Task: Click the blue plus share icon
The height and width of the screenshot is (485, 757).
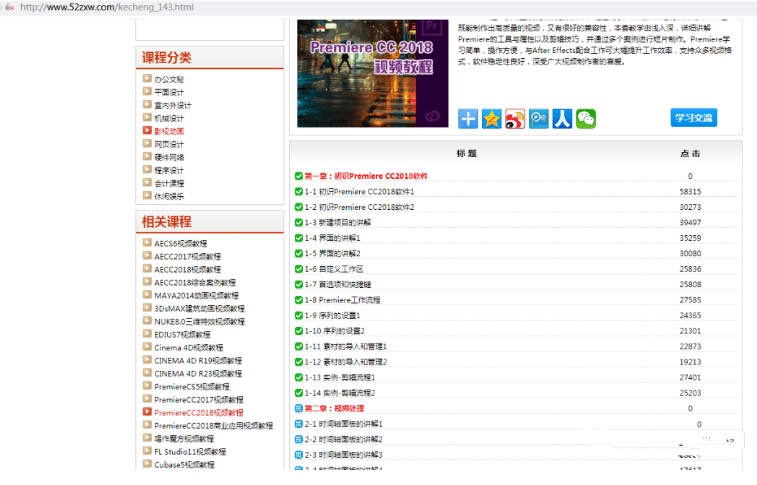Action: 468,119
